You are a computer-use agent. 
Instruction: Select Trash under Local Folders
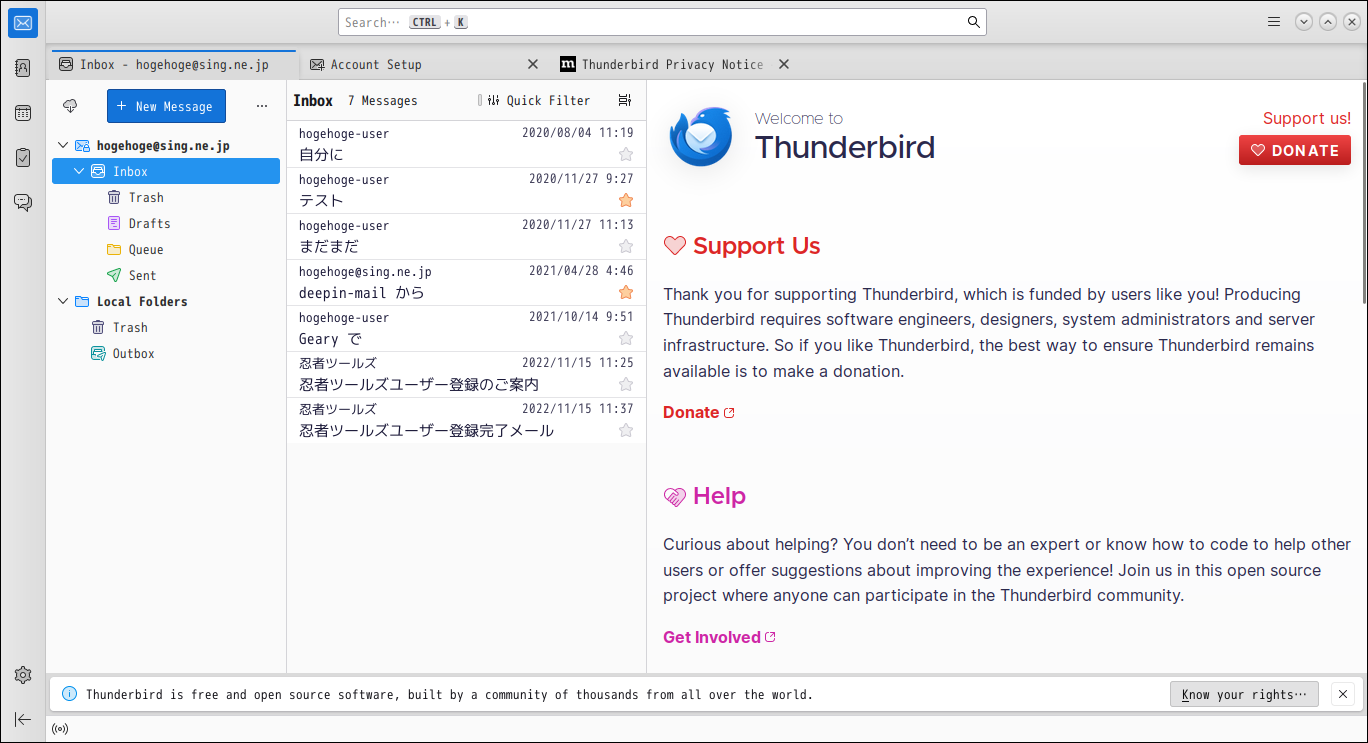(x=166, y=328)
